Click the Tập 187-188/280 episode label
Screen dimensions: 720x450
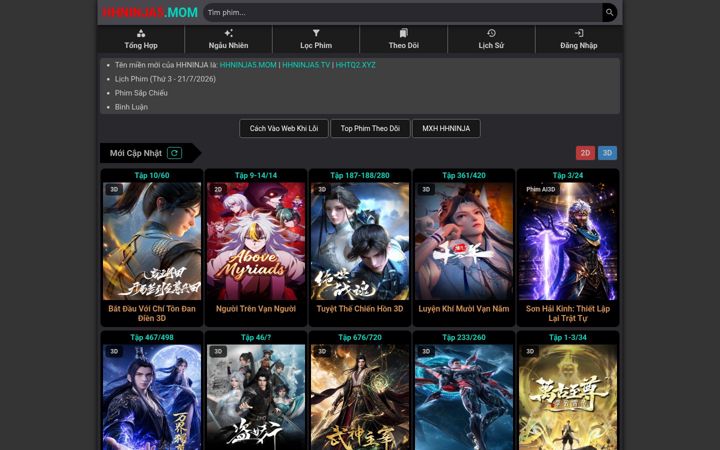[x=360, y=175]
